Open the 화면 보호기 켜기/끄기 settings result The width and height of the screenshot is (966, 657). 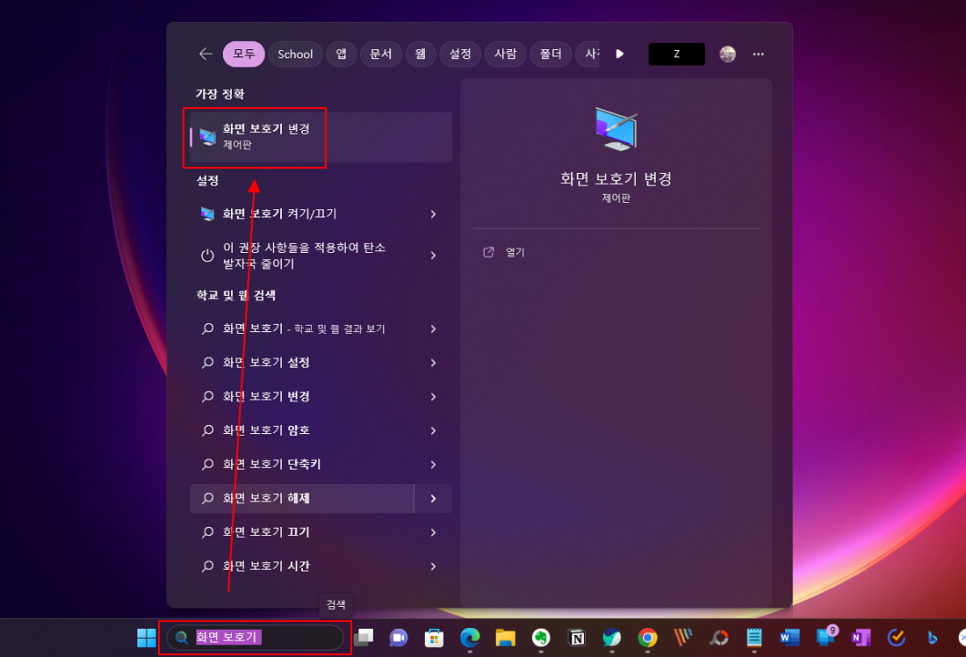(321, 214)
